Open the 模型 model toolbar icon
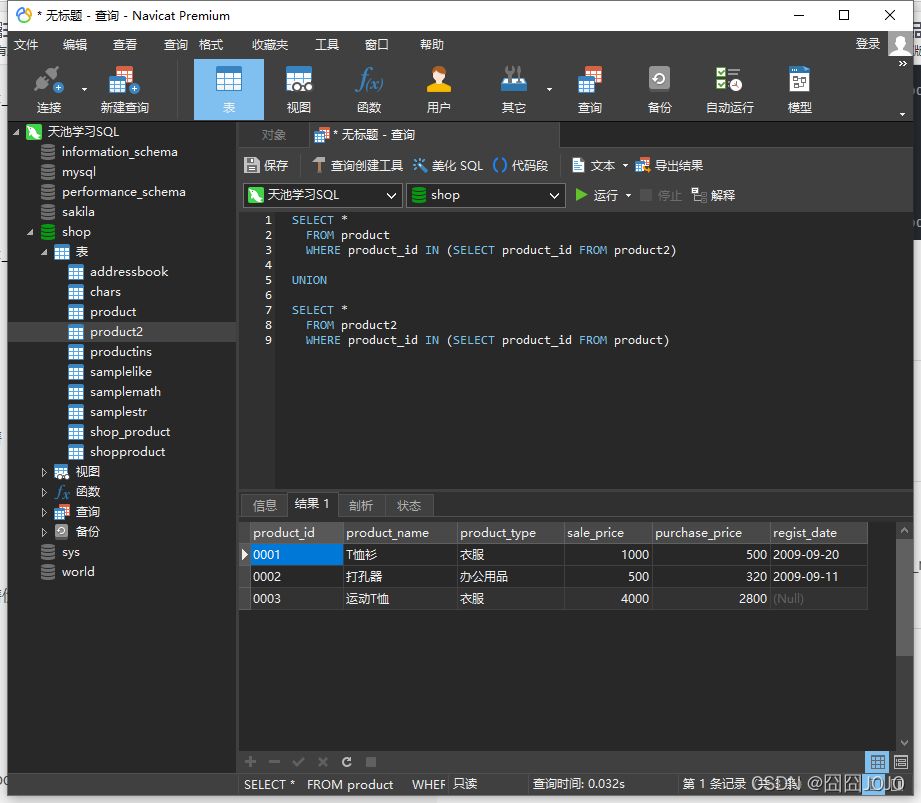Screen dimensions: 921x803 [x=799, y=90]
